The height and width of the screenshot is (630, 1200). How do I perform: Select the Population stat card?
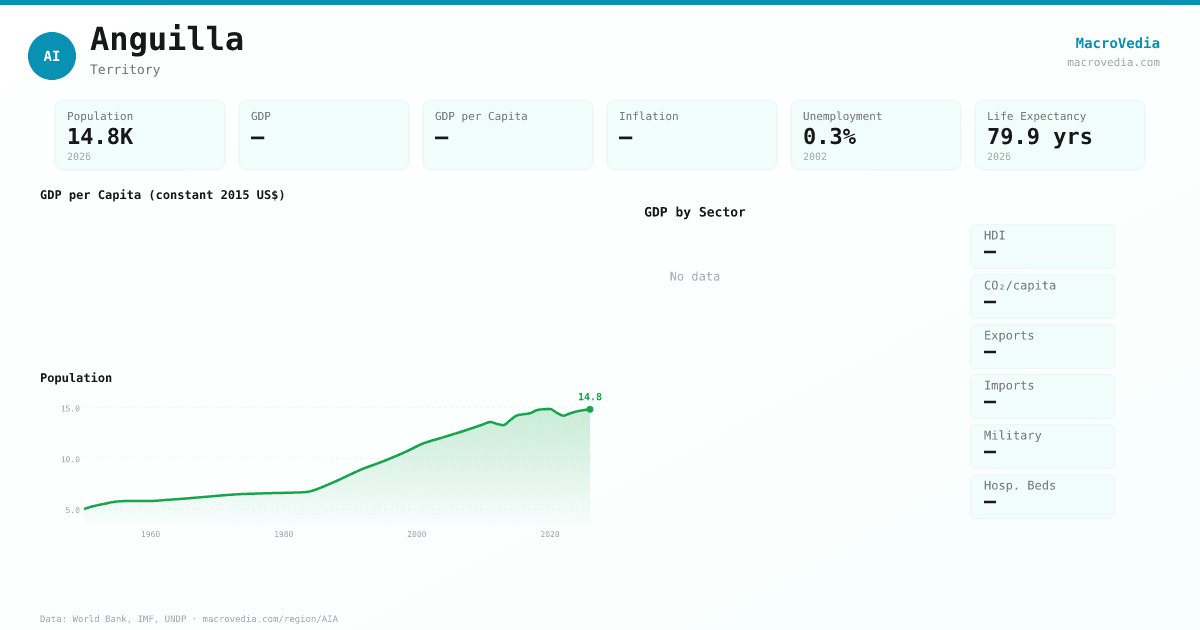pos(140,135)
